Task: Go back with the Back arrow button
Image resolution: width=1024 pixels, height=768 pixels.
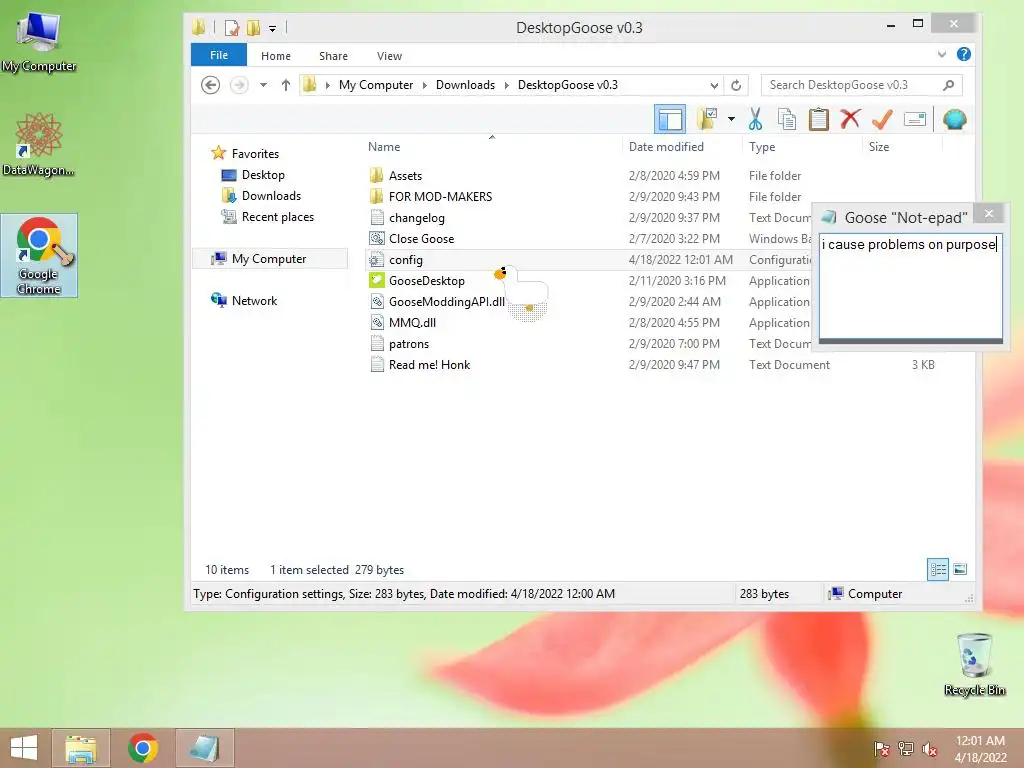Action: coord(210,85)
